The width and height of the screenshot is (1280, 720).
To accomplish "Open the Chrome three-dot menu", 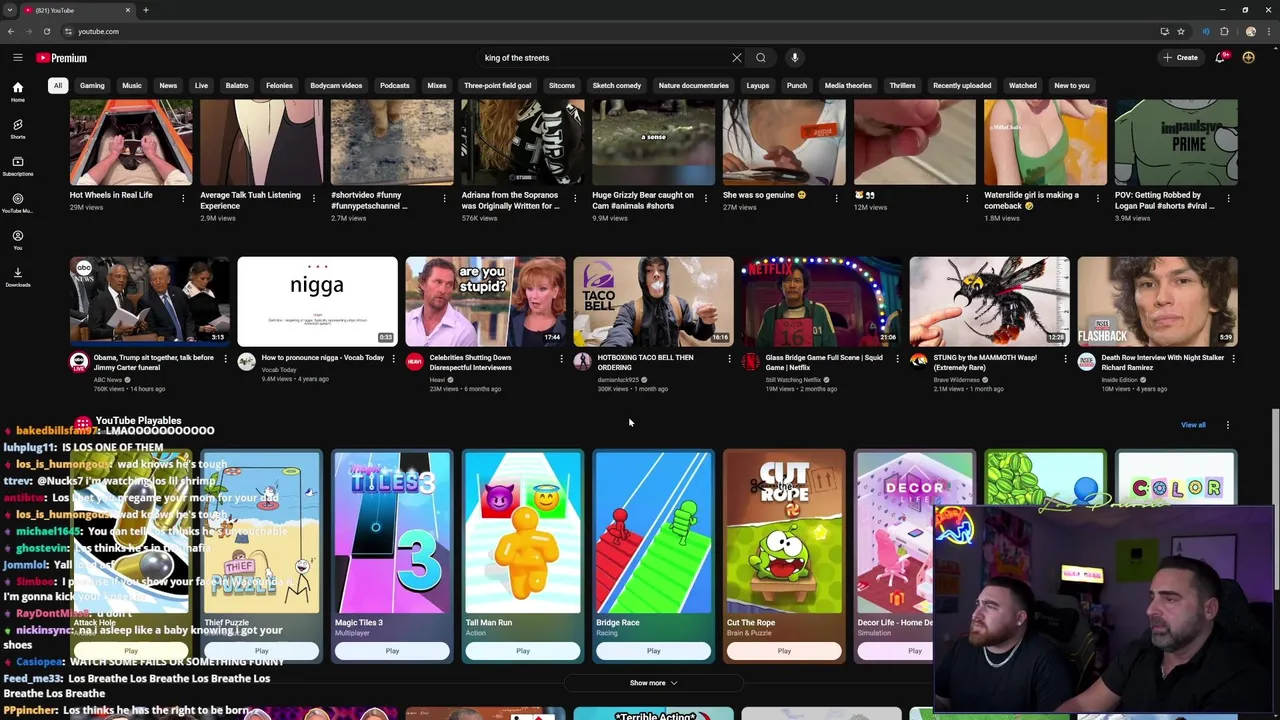I will pyautogui.click(x=1269, y=31).
